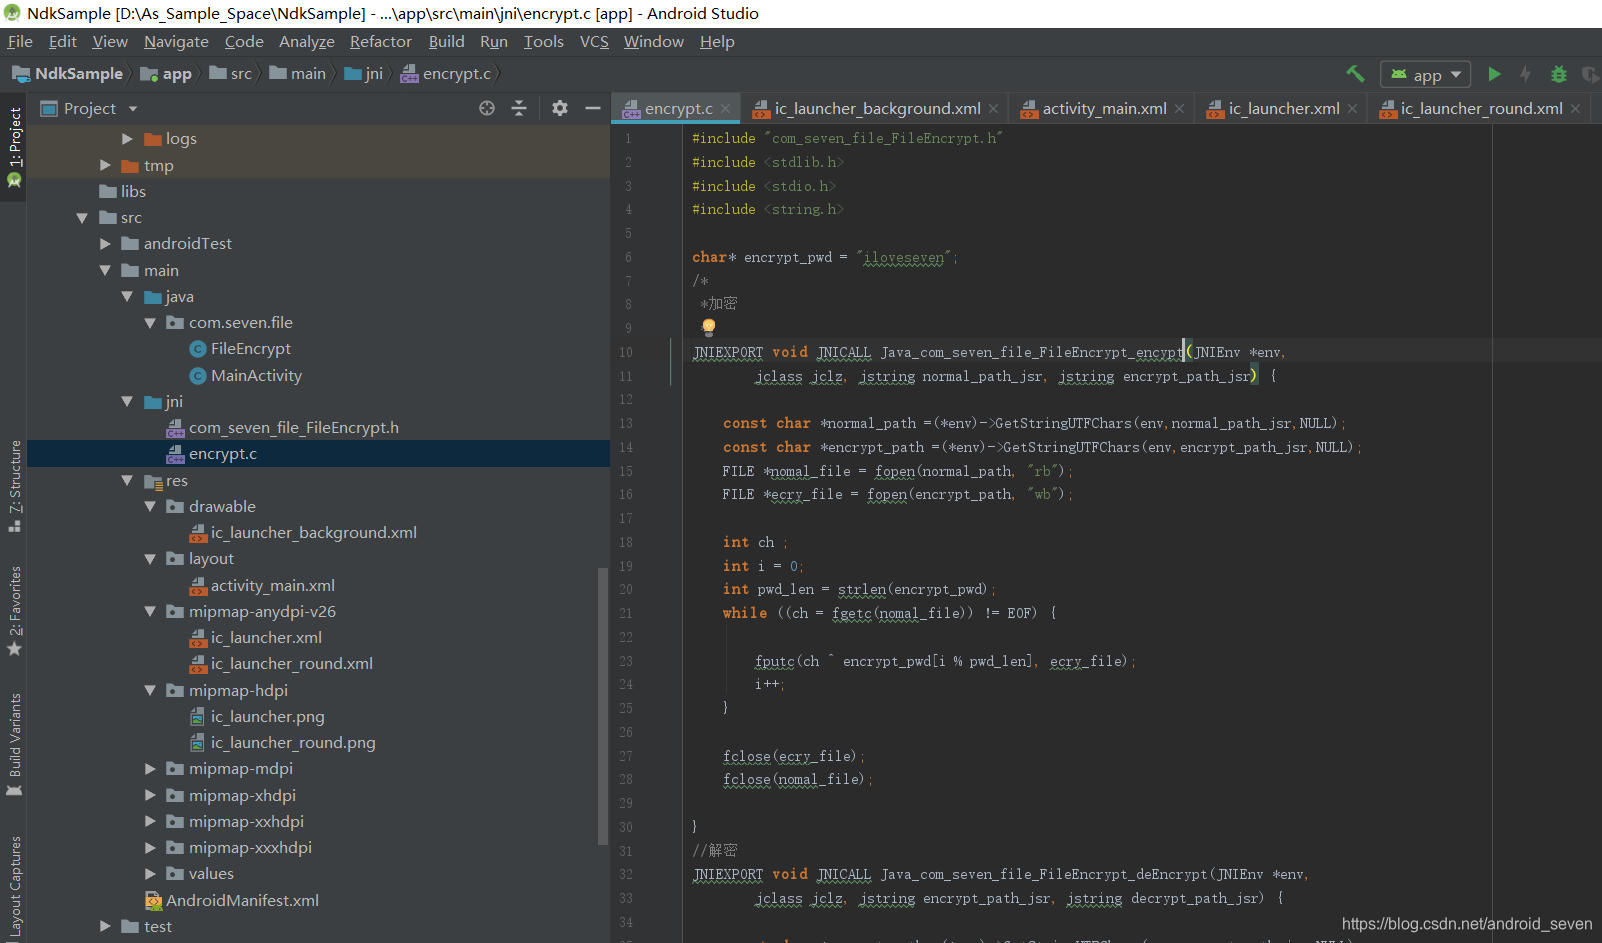Toggle the Build Variants tool window
The width and height of the screenshot is (1602, 943).
(x=14, y=744)
